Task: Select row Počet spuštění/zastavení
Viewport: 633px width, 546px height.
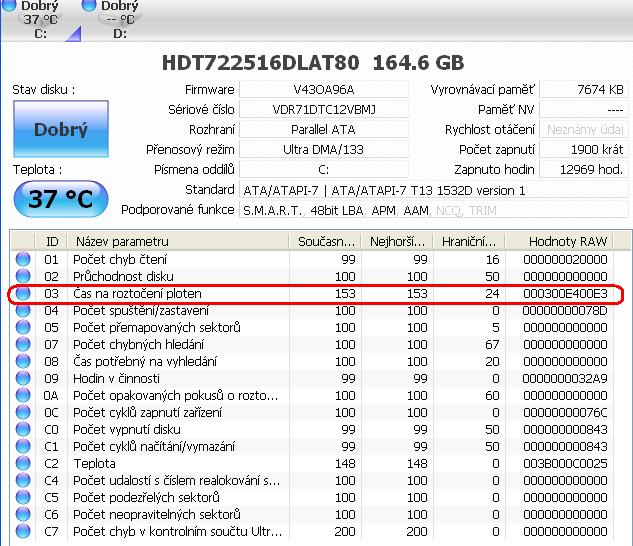Action: pos(312,310)
